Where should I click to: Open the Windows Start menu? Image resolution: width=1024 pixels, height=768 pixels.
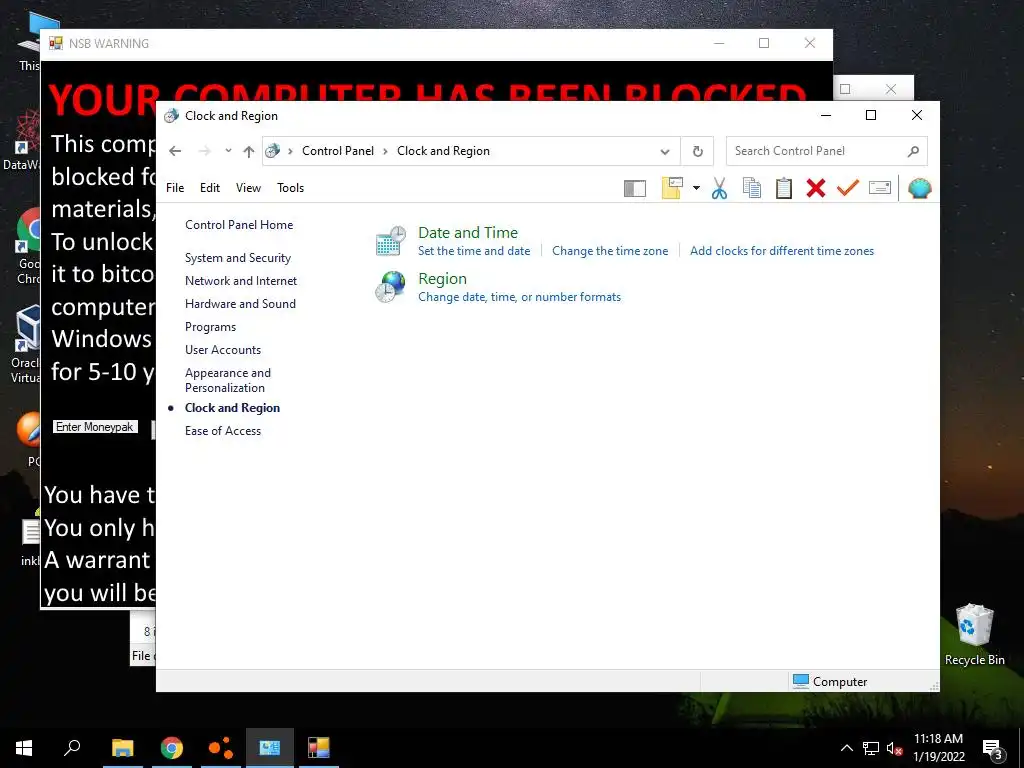click(24, 748)
